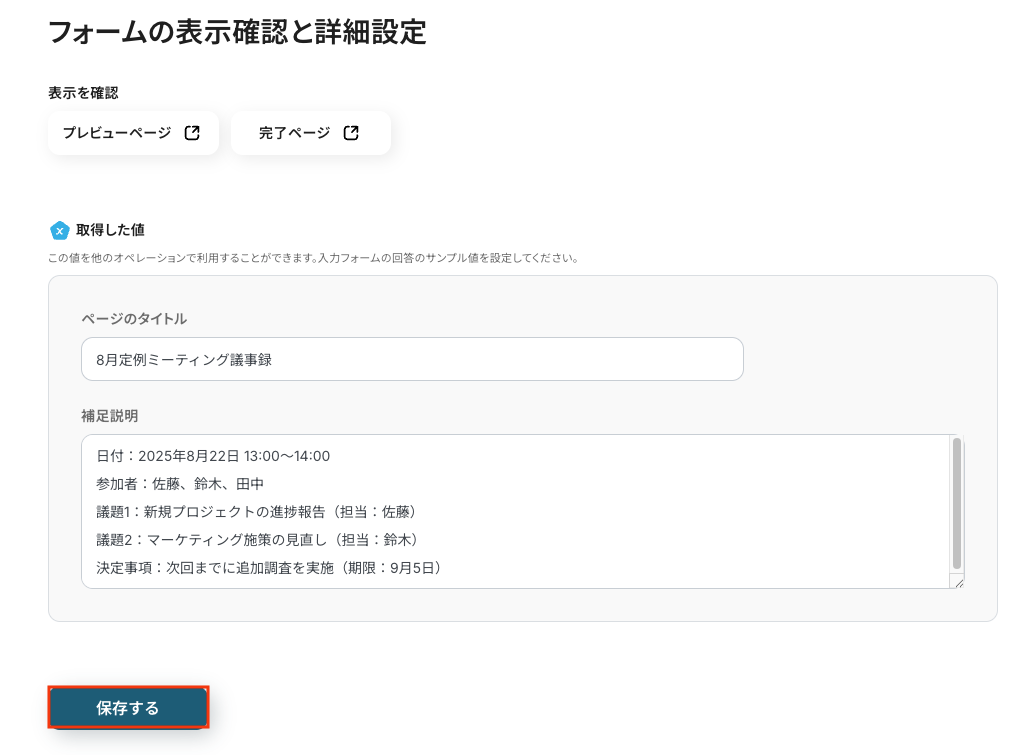
Task: Focus the ページのタイトル input field
Action: [x=412, y=359]
